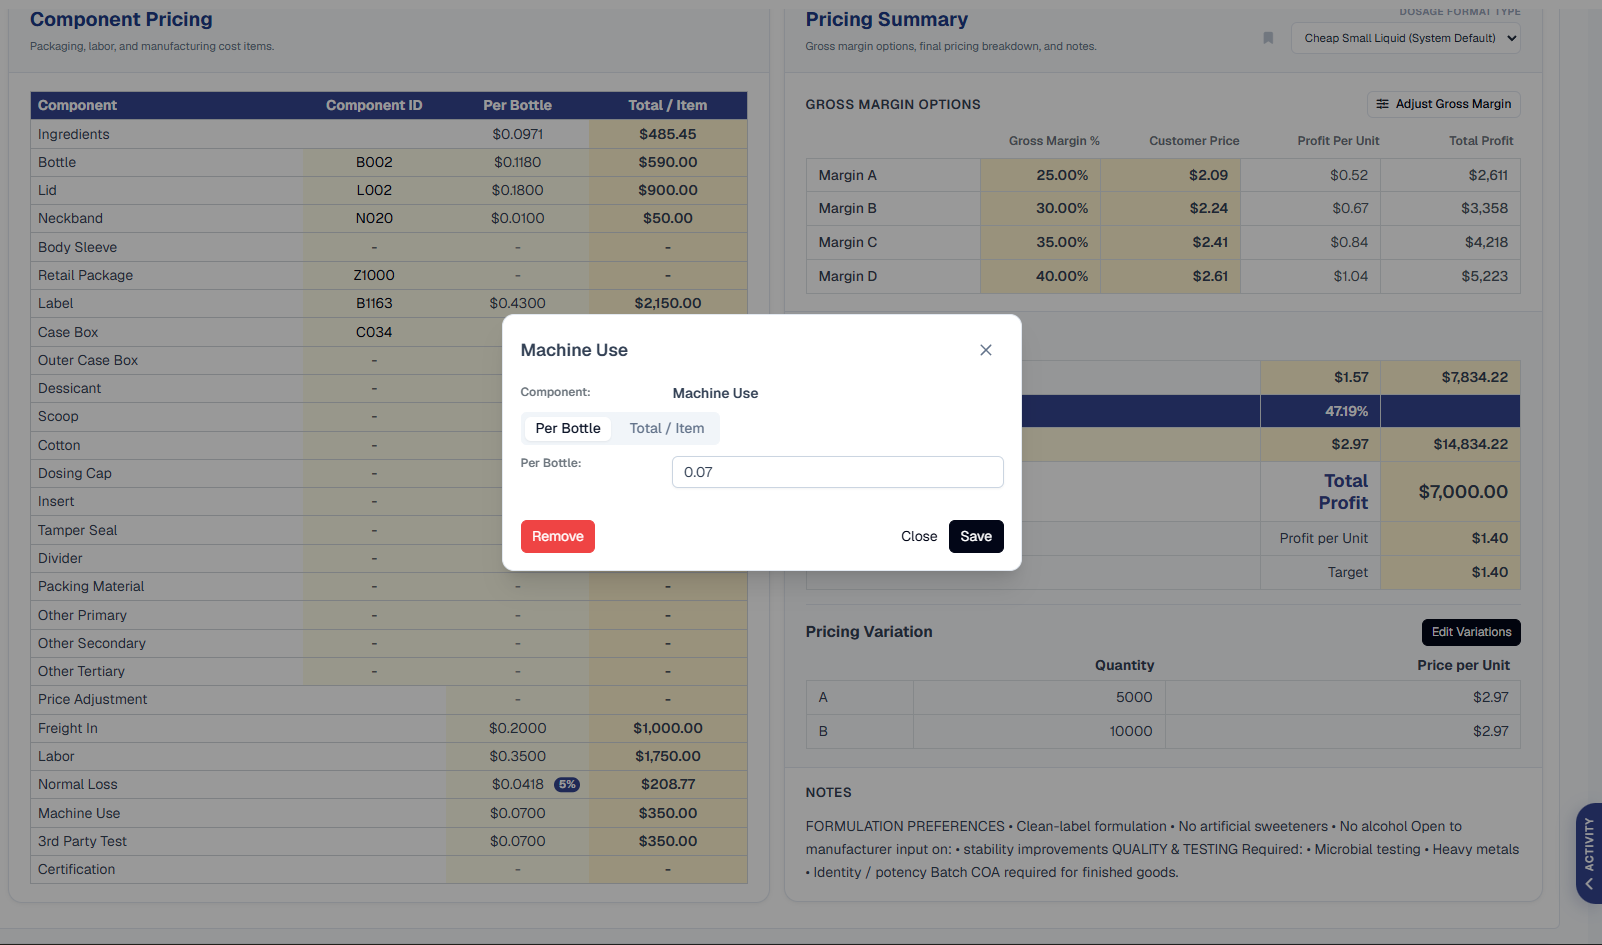This screenshot has width=1602, height=945.
Task: Click the 47.19% margin cell
Action: tap(1320, 411)
